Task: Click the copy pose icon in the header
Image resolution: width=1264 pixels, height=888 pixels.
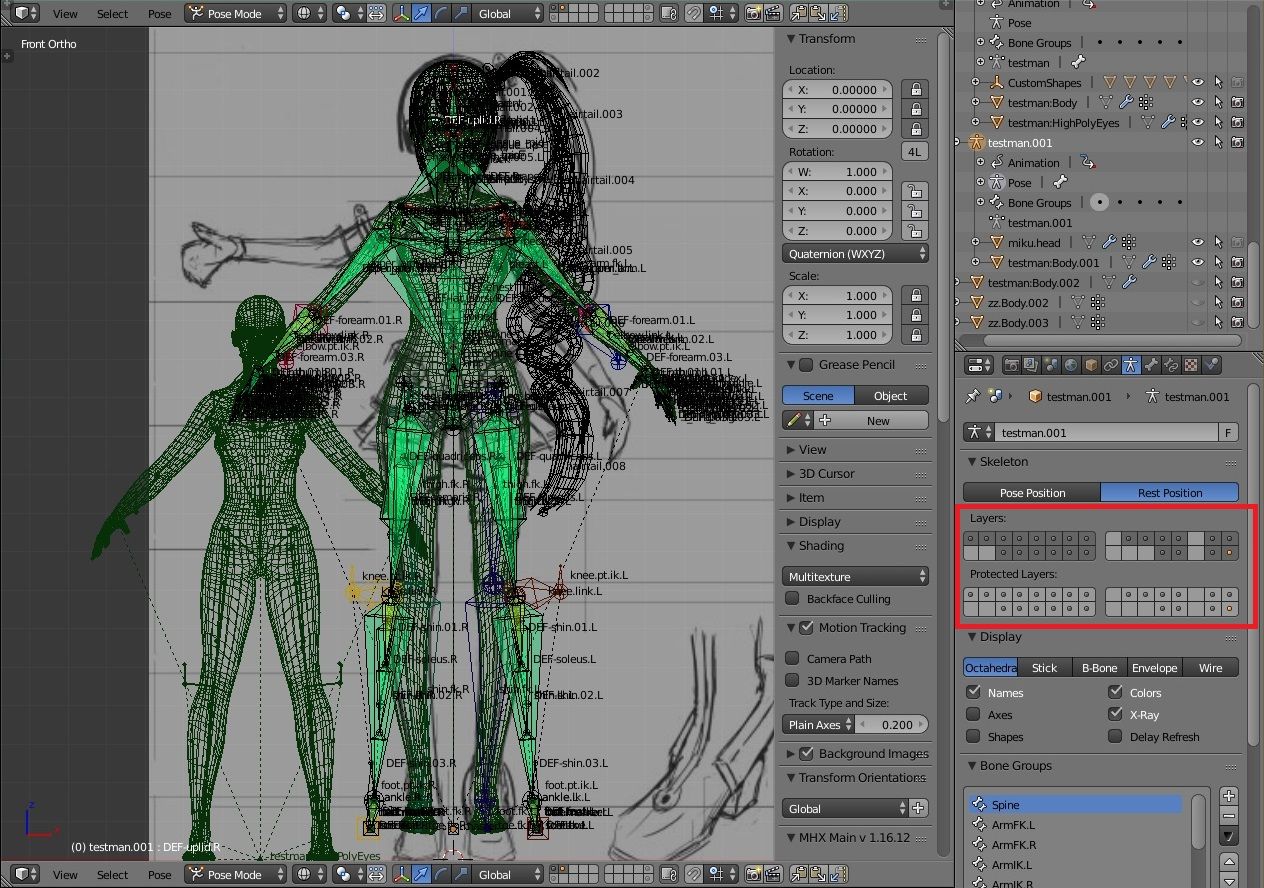Action: click(799, 13)
